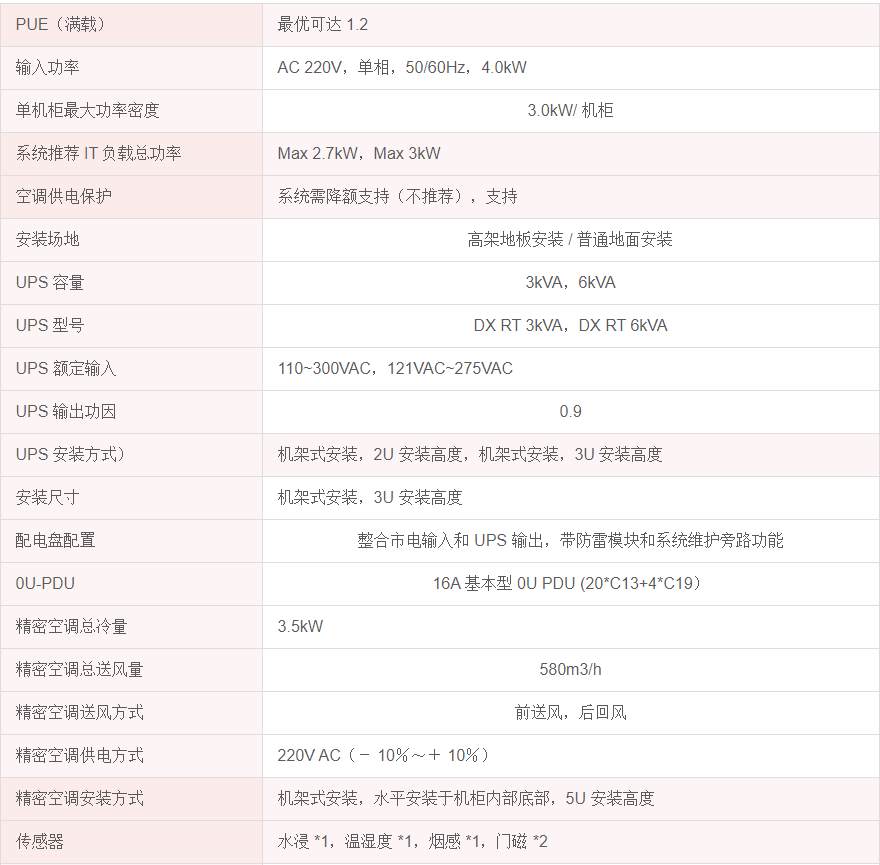Image resolution: width=880 pixels, height=865 pixels.
Task: Select the 'DX RT 3kVA，DX RT 6kVA' model text
Action: [x=570, y=325]
